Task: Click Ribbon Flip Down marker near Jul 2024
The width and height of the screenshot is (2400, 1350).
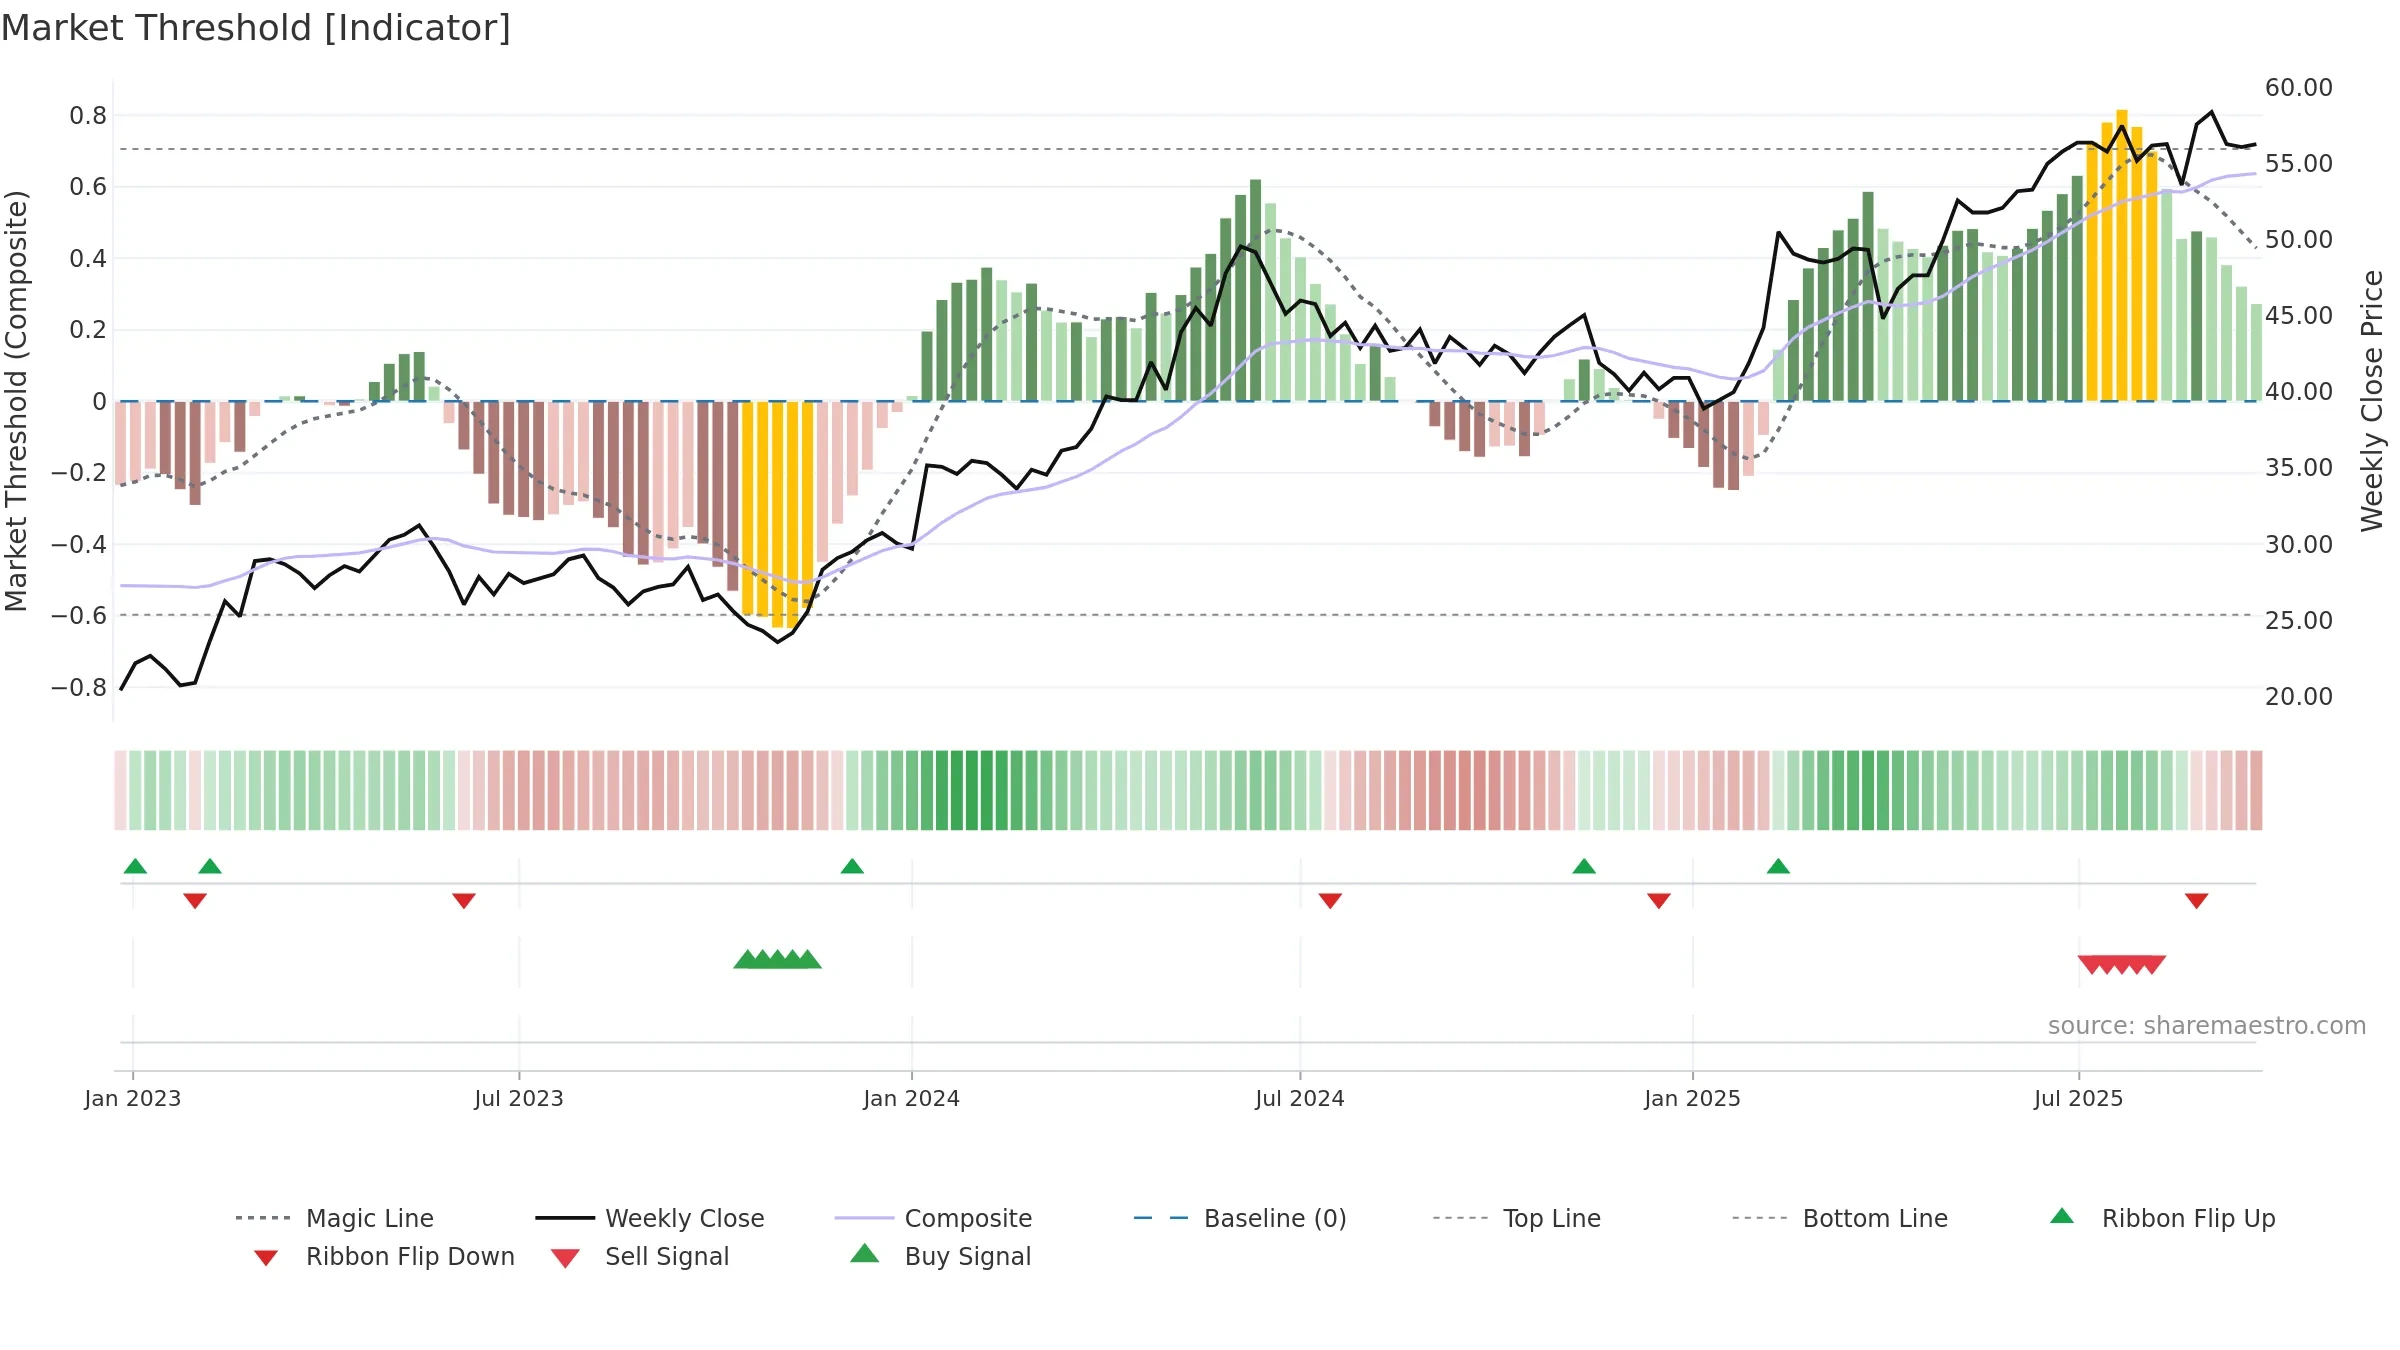Action: tap(1330, 901)
